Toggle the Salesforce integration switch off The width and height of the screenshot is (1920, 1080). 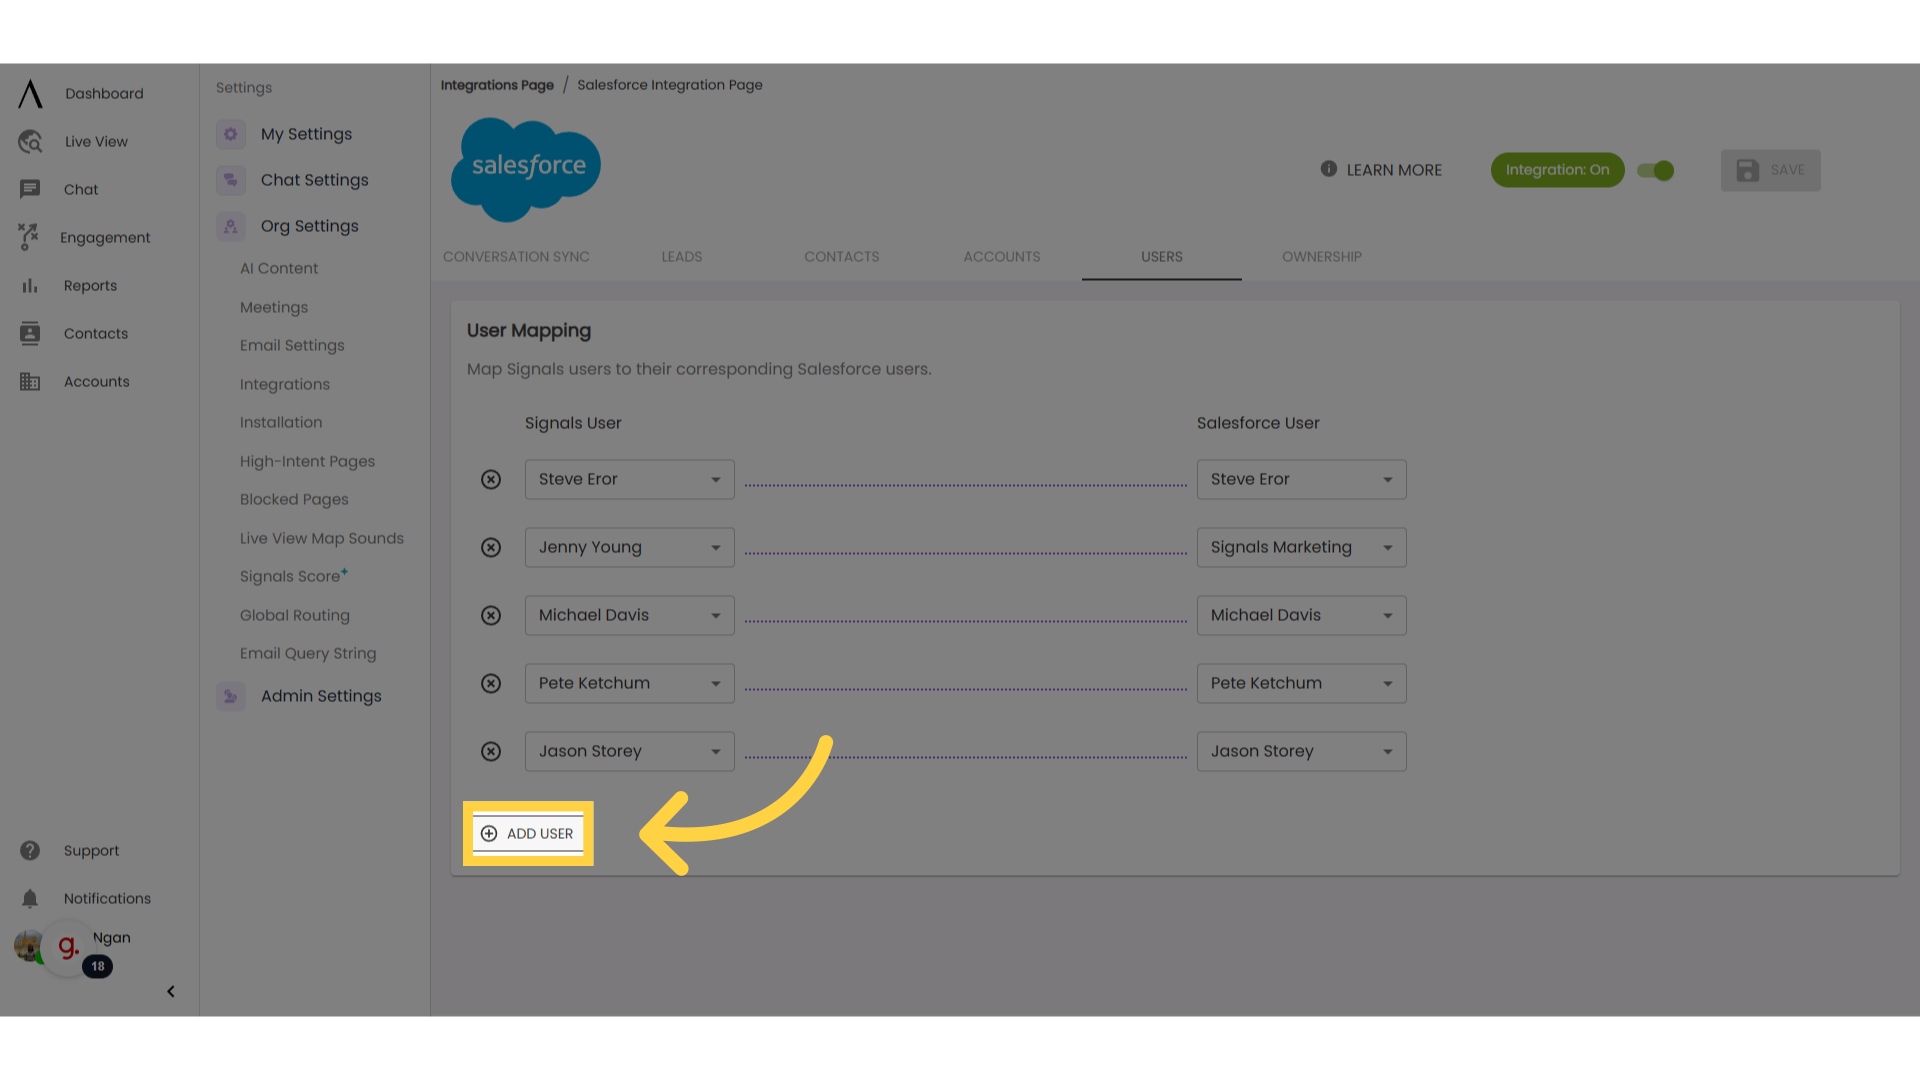1656,171
